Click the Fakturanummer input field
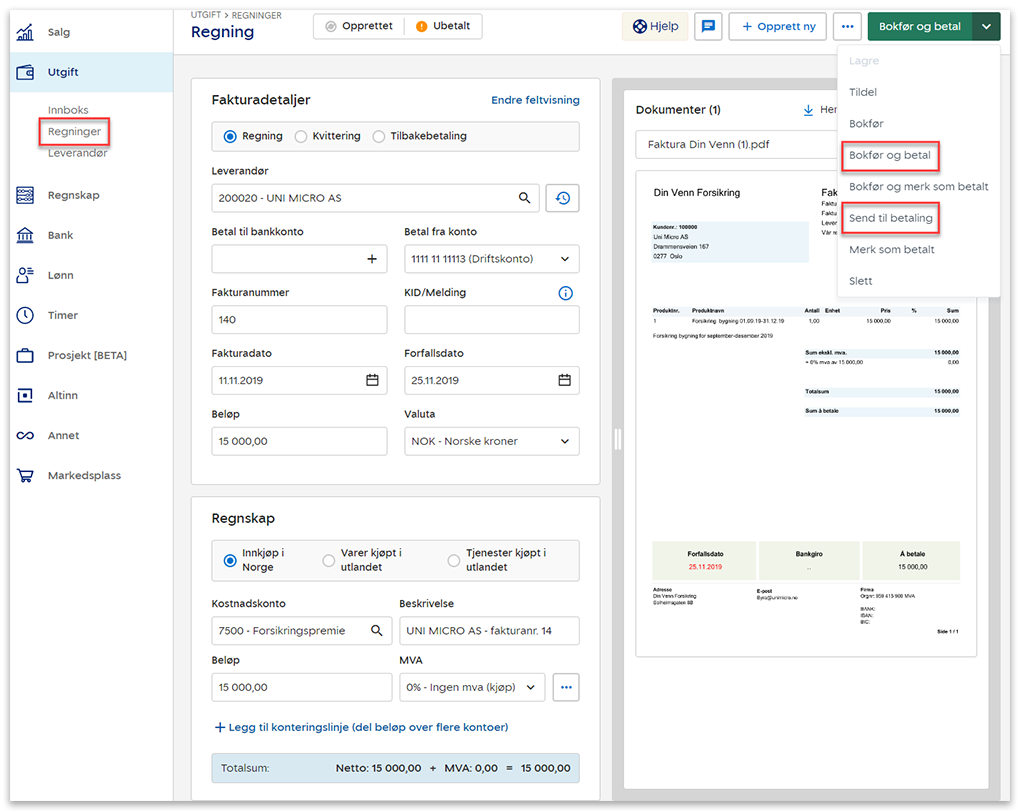 pos(299,320)
